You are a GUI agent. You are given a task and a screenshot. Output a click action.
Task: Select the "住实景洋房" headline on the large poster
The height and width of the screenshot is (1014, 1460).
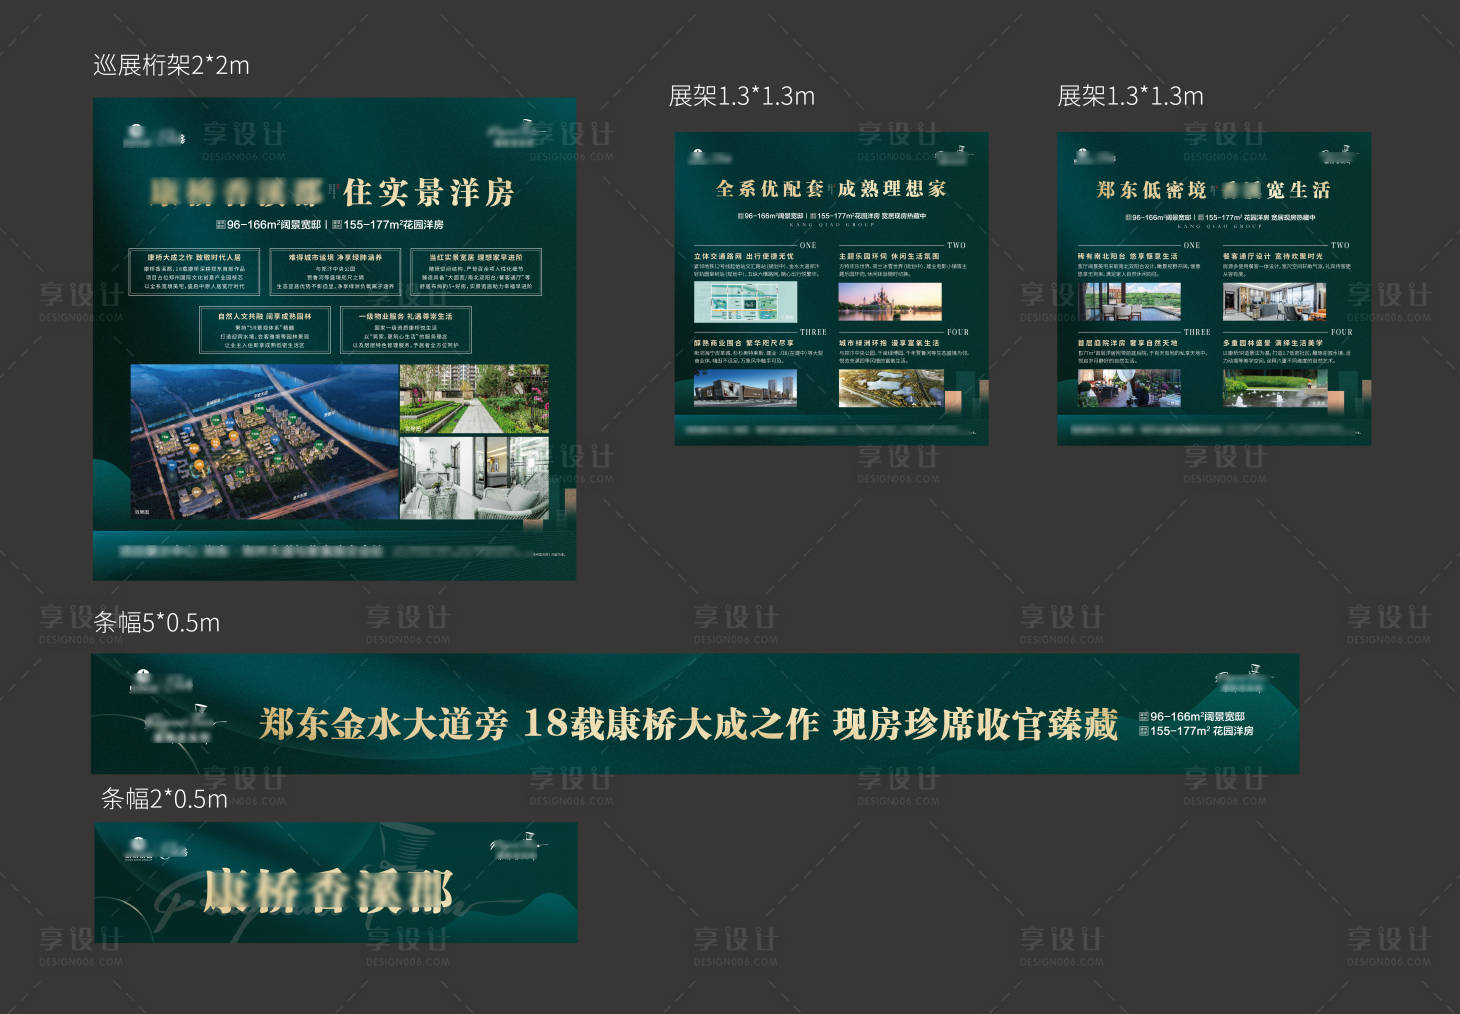429,192
